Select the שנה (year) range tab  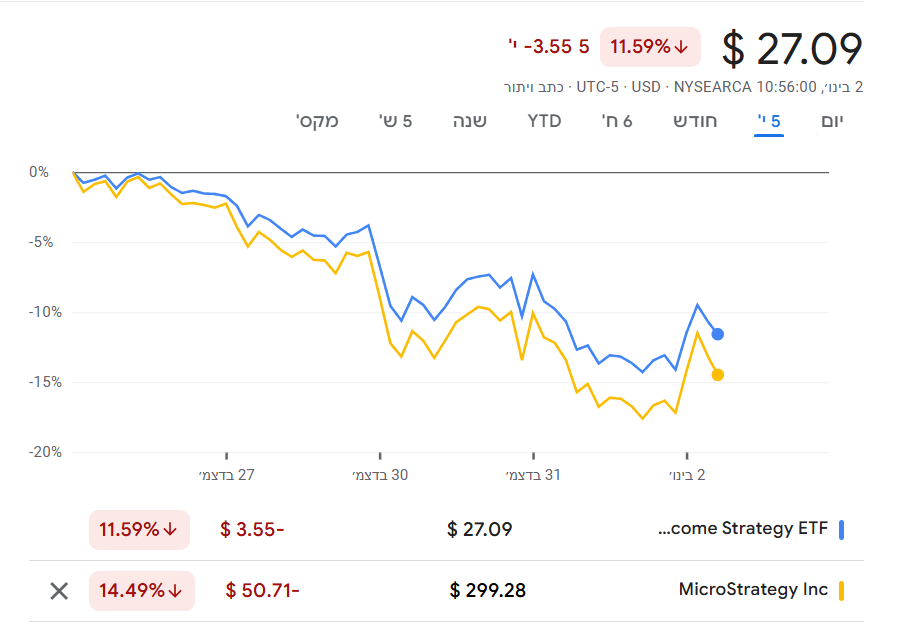(x=469, y=121)
